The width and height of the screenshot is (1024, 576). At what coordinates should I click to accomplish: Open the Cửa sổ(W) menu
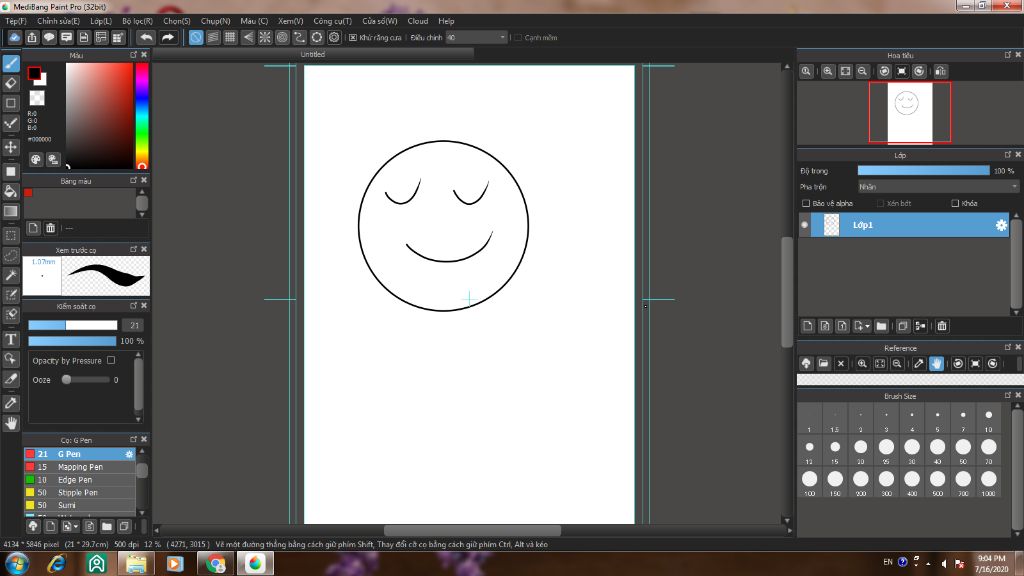[379, 21]
